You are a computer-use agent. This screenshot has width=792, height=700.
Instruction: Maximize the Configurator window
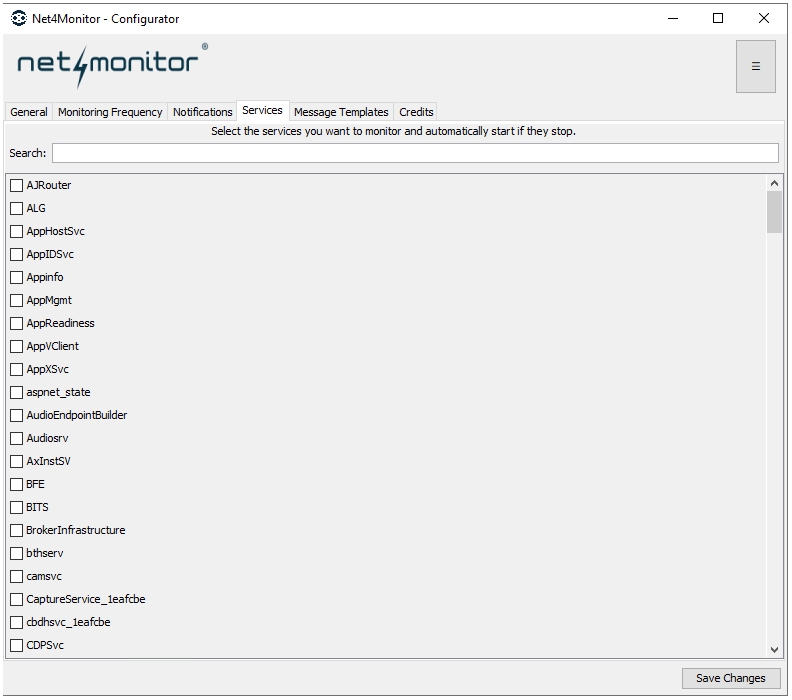point(718,19)
